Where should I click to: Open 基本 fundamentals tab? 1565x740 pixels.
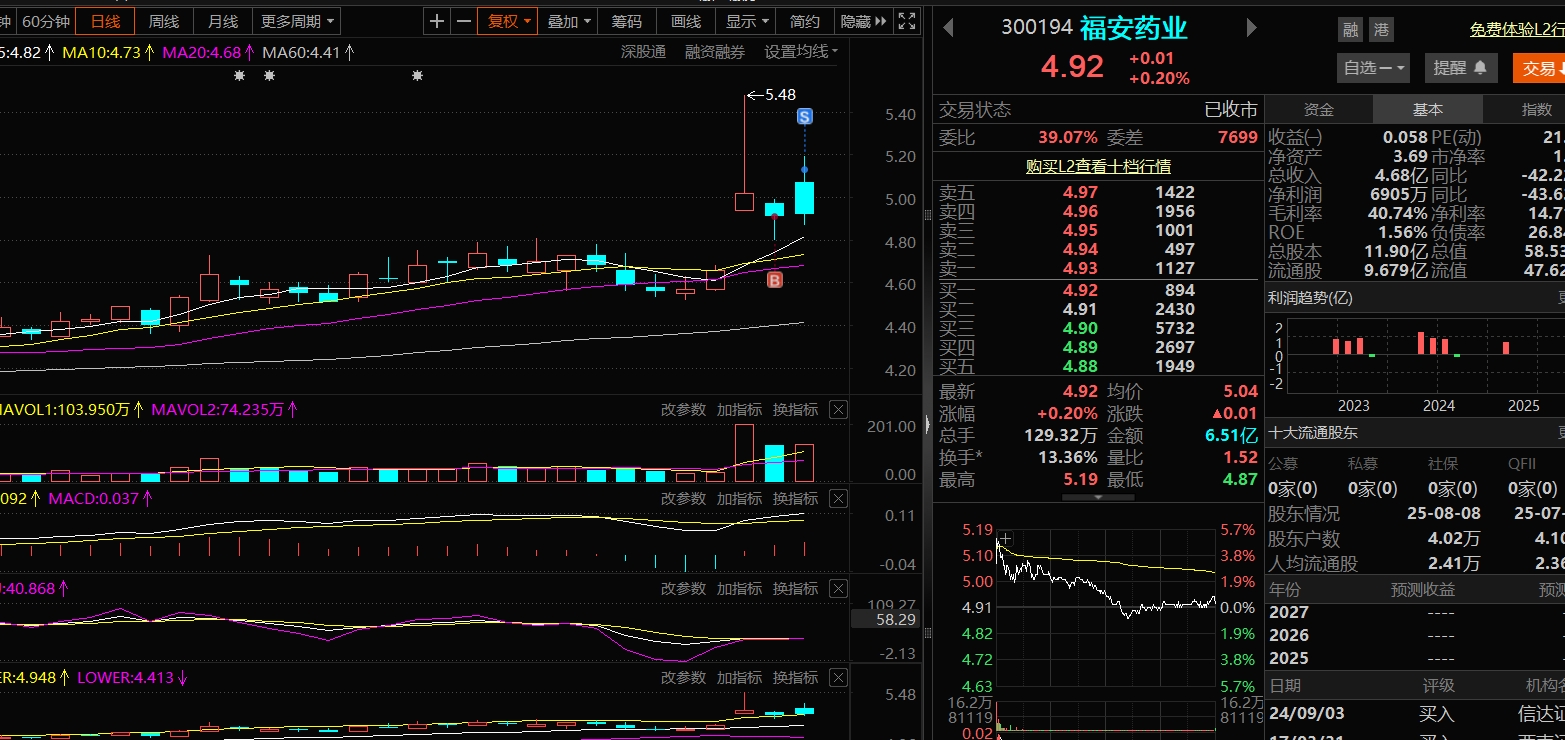[x=1428, y=110]
